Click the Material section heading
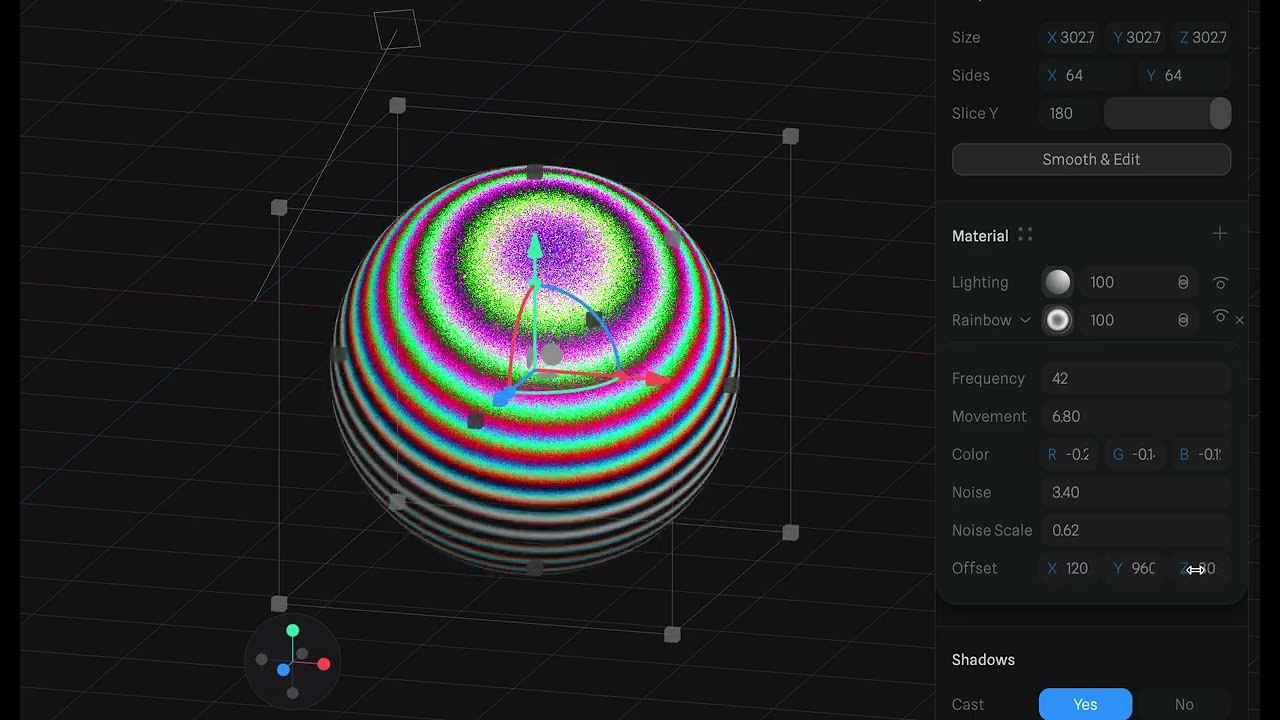The width and height of the screenshot is (1280, 720). (980, 236)
